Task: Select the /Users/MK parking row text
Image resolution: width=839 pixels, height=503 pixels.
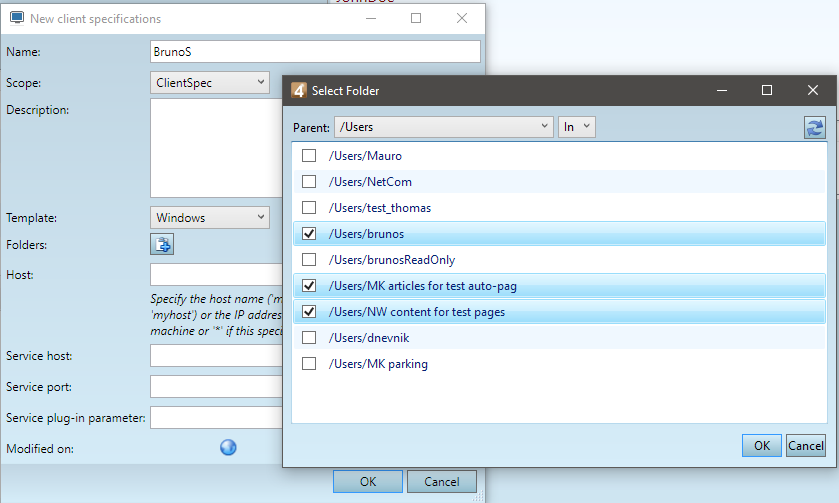Action: click(x=378, y=364)
